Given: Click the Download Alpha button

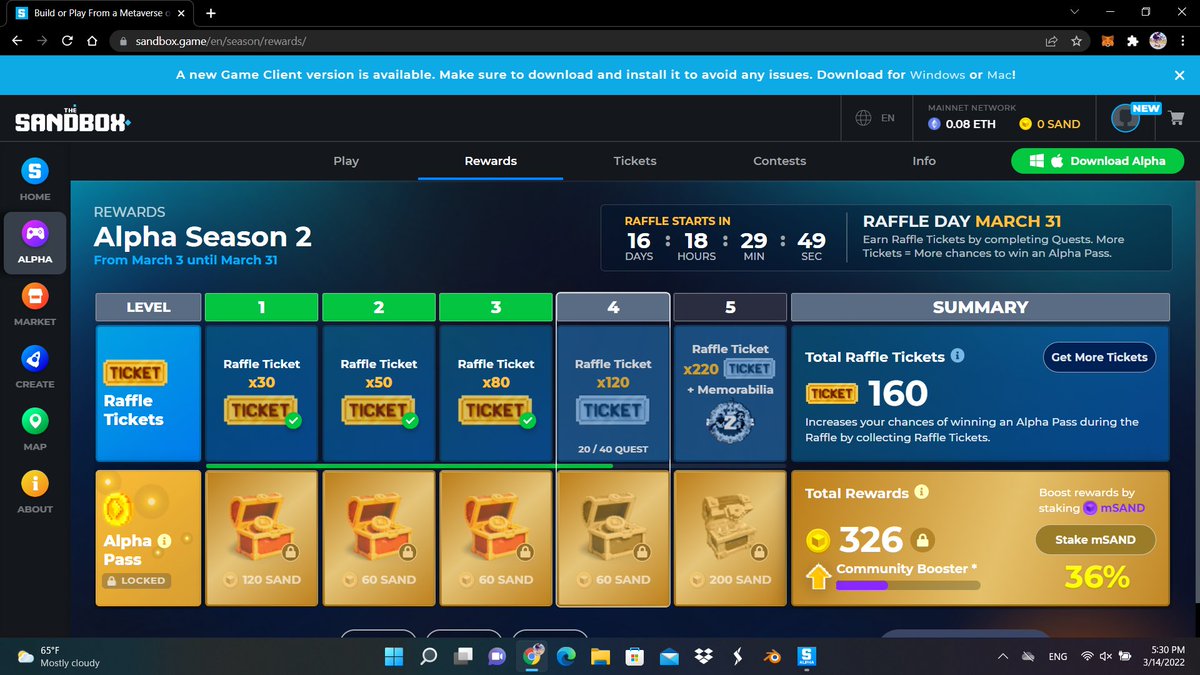Looking at the screenshot, I should pos(1097,161).
